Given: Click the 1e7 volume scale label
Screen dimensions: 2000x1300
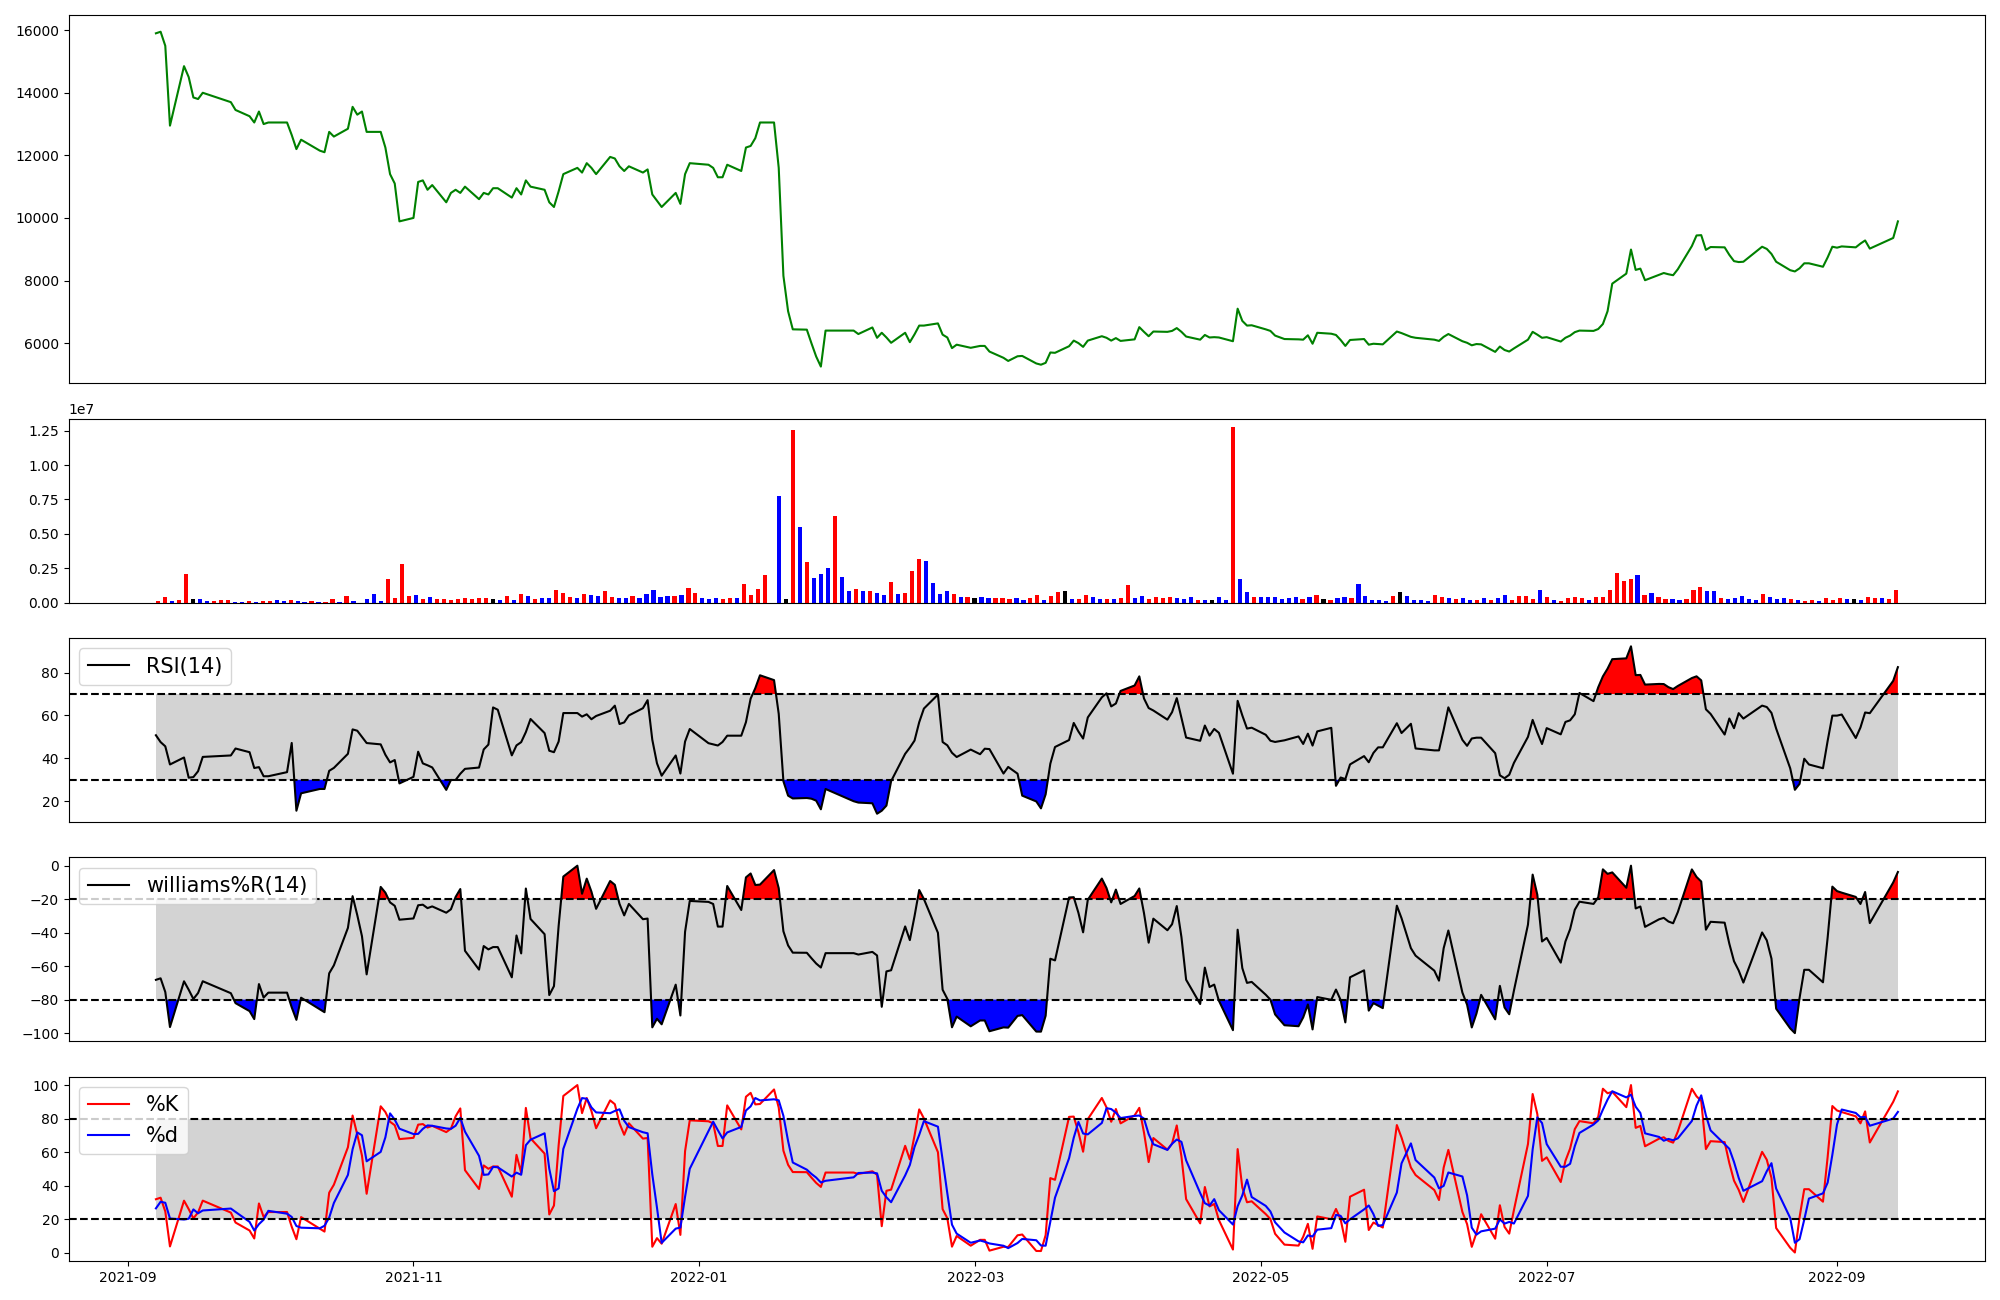Looking at the screenshot, I should 82,409.
